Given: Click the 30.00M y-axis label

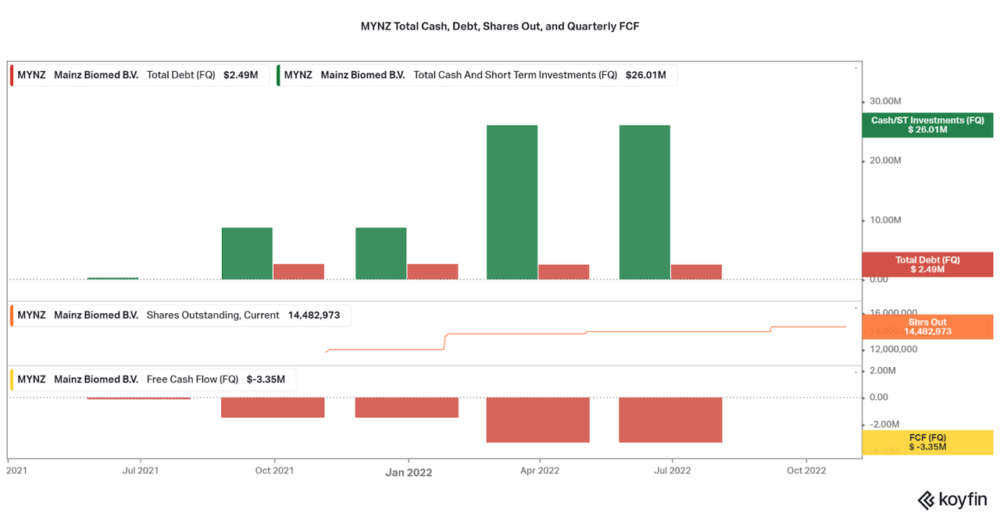Looking at the screenshot, I should coord(885,102).
